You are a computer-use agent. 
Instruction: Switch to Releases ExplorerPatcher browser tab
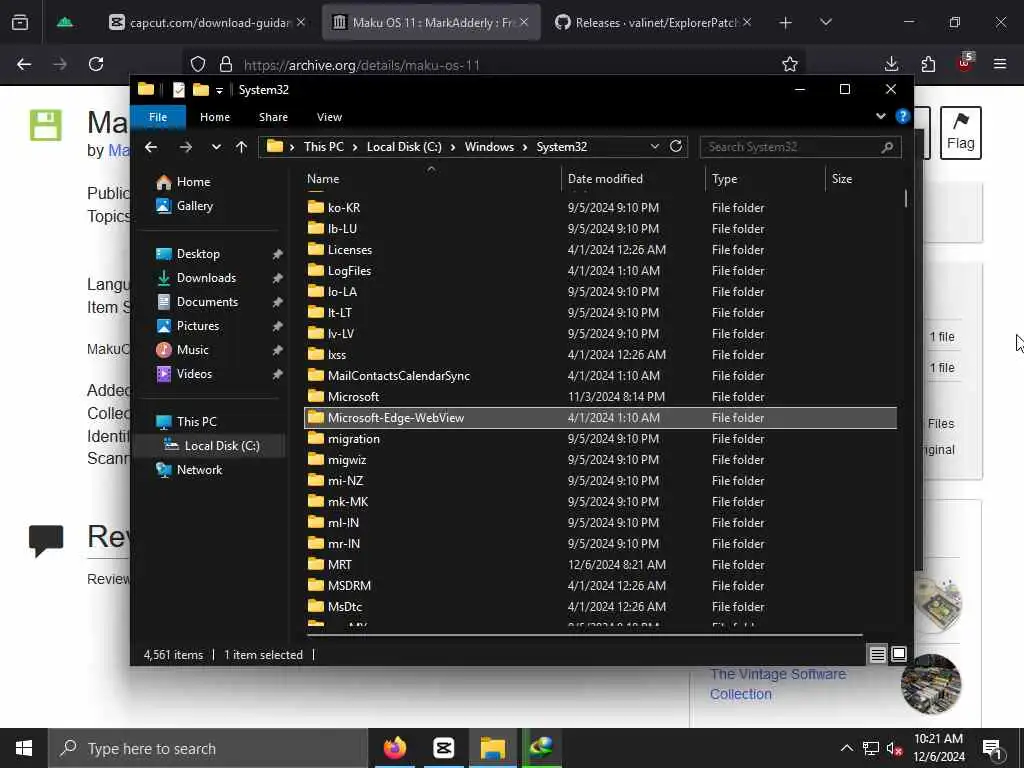[x=654, y=22]
